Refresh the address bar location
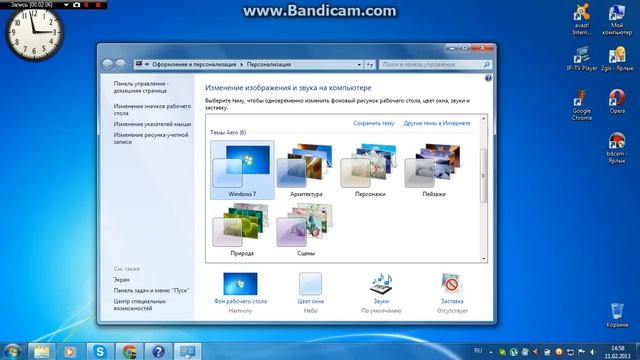Screen dimensions: 640x360 (369, 64)
